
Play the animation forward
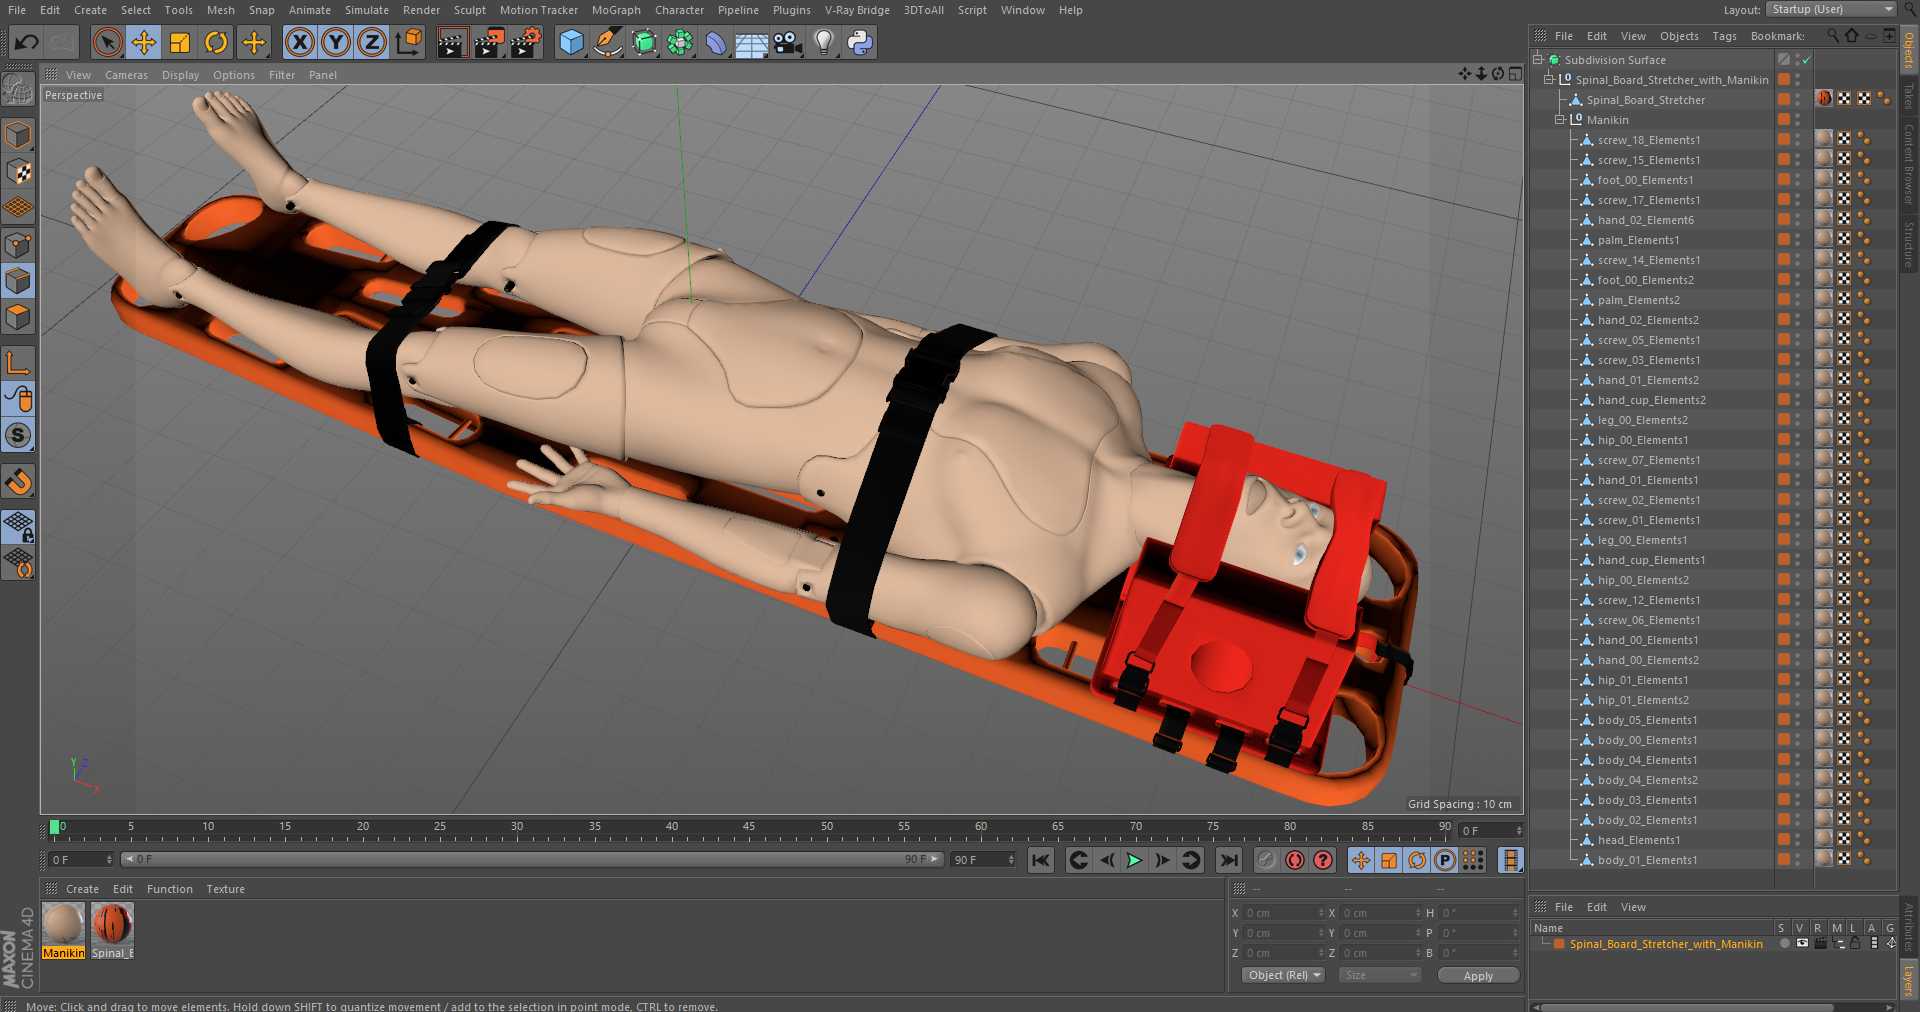1134,860
